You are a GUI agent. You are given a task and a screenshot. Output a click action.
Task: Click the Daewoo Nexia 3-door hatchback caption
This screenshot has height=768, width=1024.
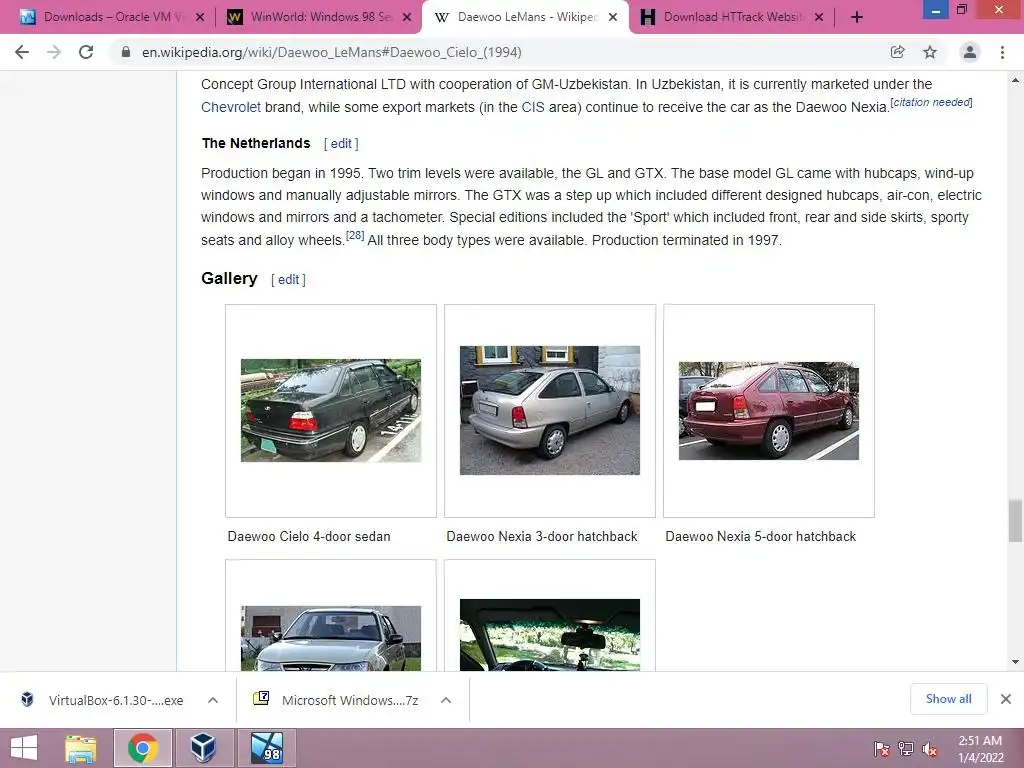541,536
